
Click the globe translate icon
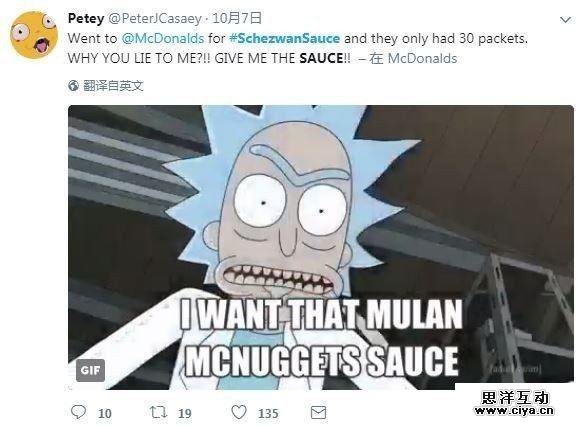(x=73, y=86)
